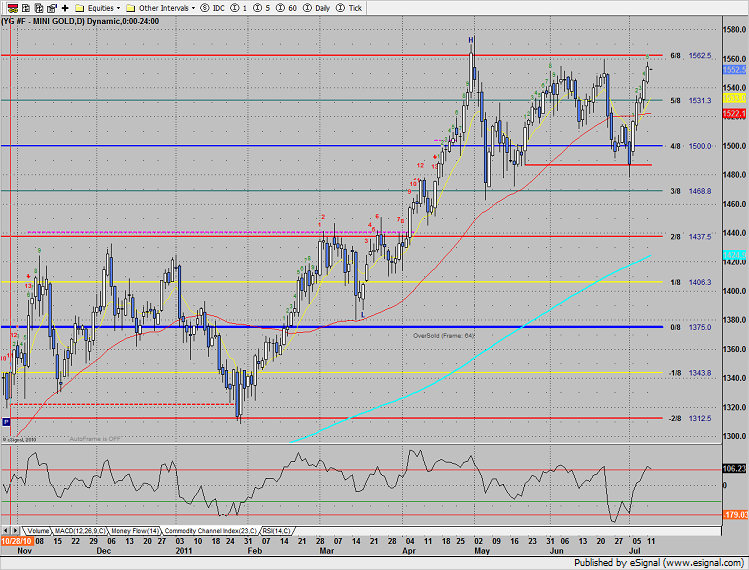Click the red 1522.1 moving average tag
This screenshot has height=570, width=749.
(734, 114)
